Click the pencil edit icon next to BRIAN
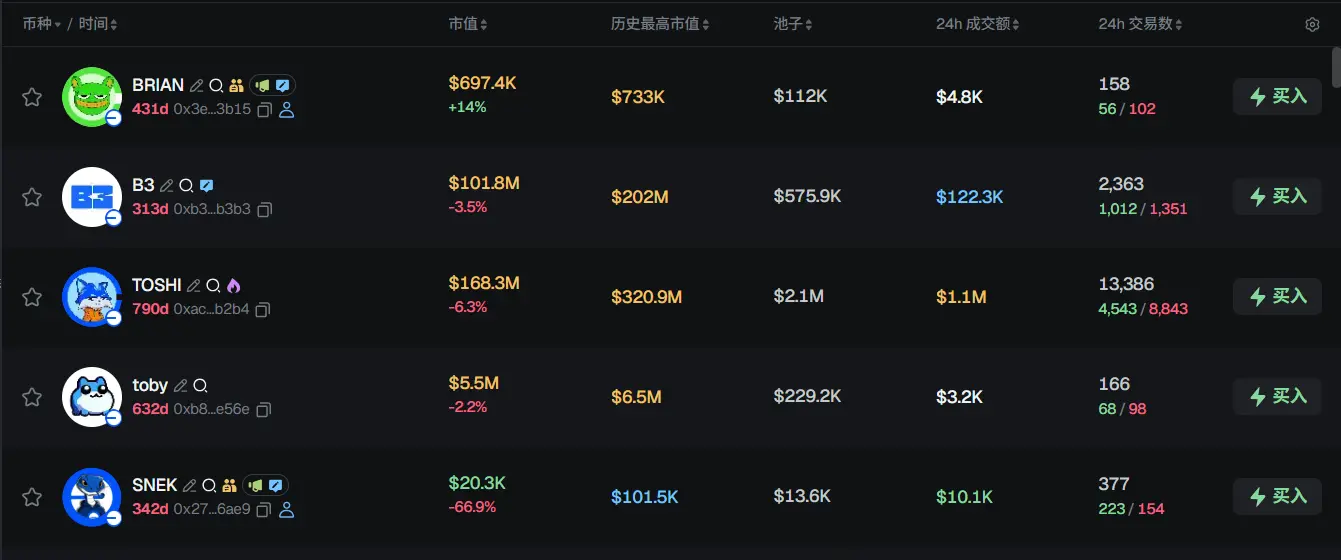Image resolution: width=1341 pixels, height=560 pixels. click(x=196, y=86)
